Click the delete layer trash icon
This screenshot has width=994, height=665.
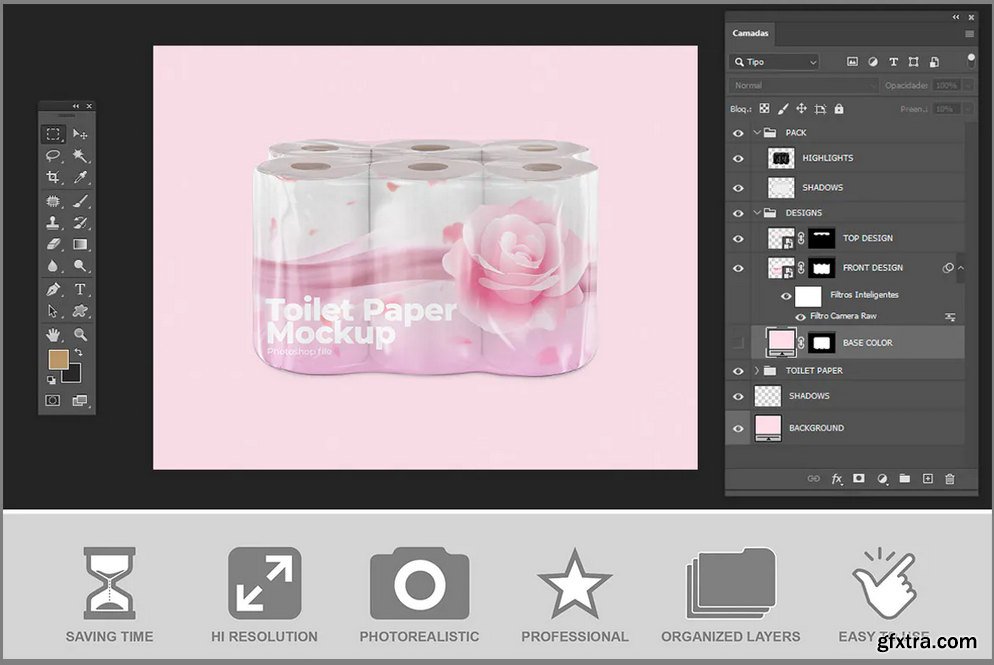(950, 479)
